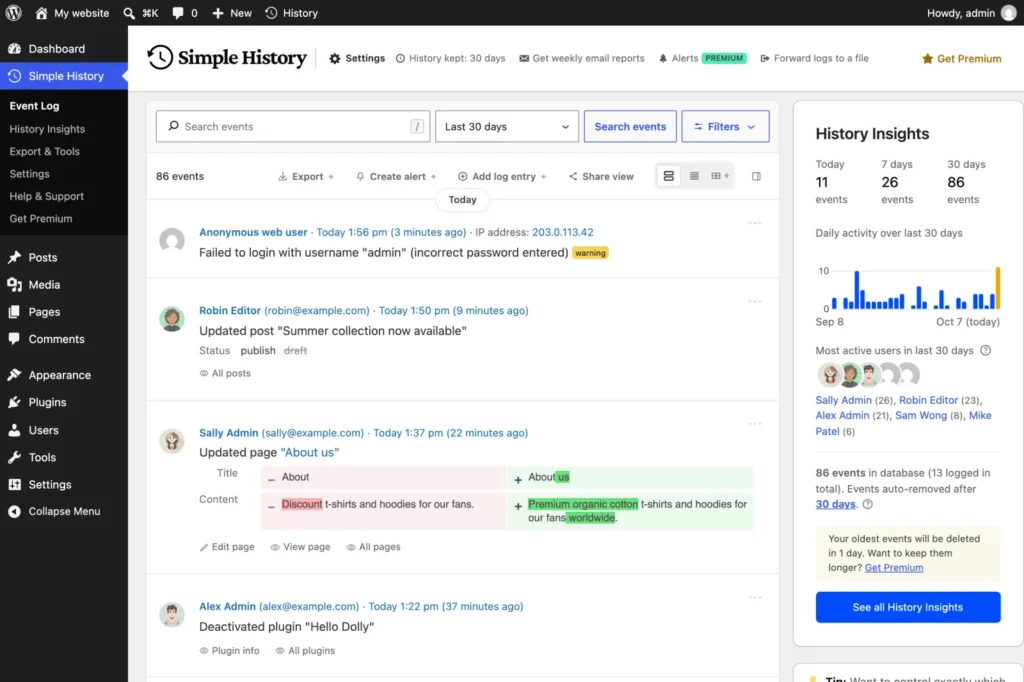Click IP address 203.0.113.42
1024x682 pixels.
pos(562,233)
